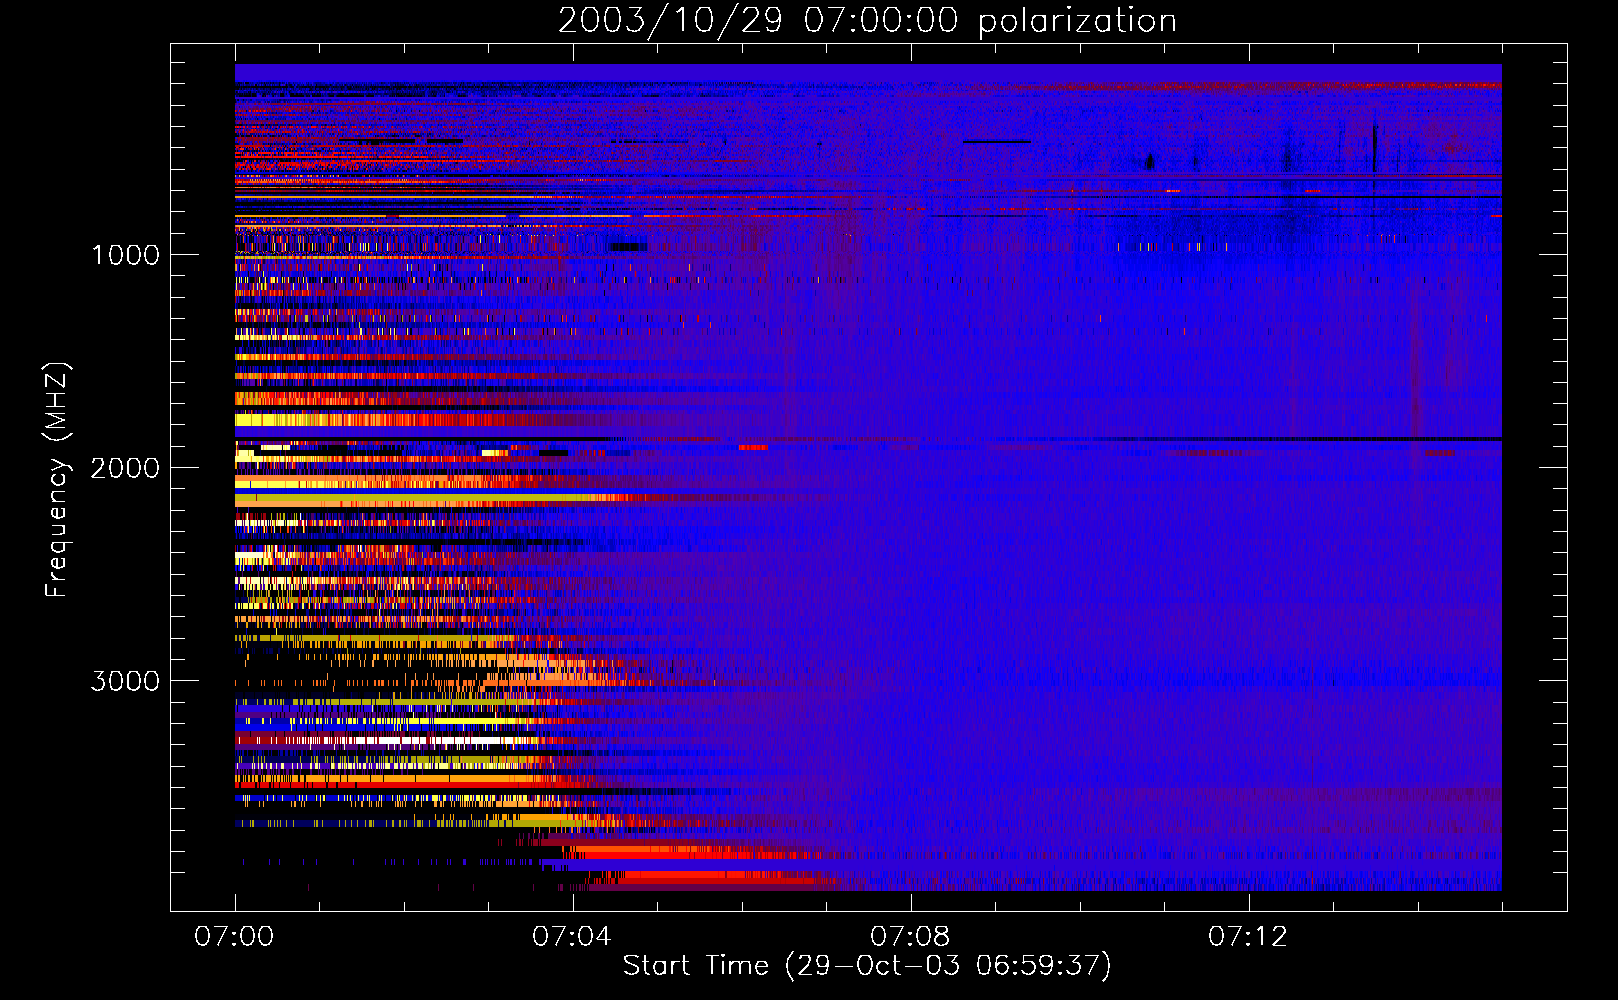Screen dimensions: 1618x1000
Task: Select the 07:04 time tick label
Action: 572,937
